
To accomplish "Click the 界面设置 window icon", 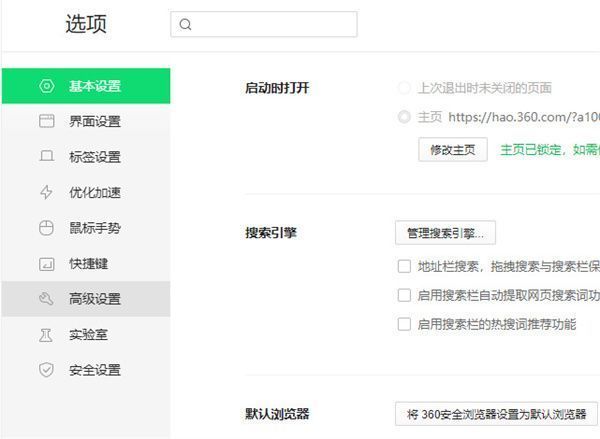I will point(46,122).
